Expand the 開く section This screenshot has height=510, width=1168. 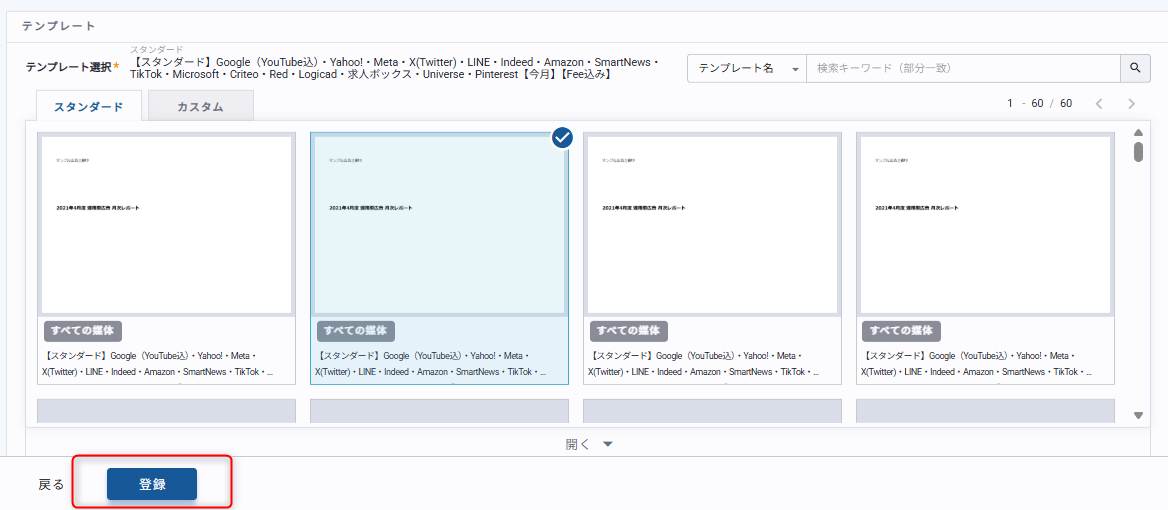pos(588,444)
